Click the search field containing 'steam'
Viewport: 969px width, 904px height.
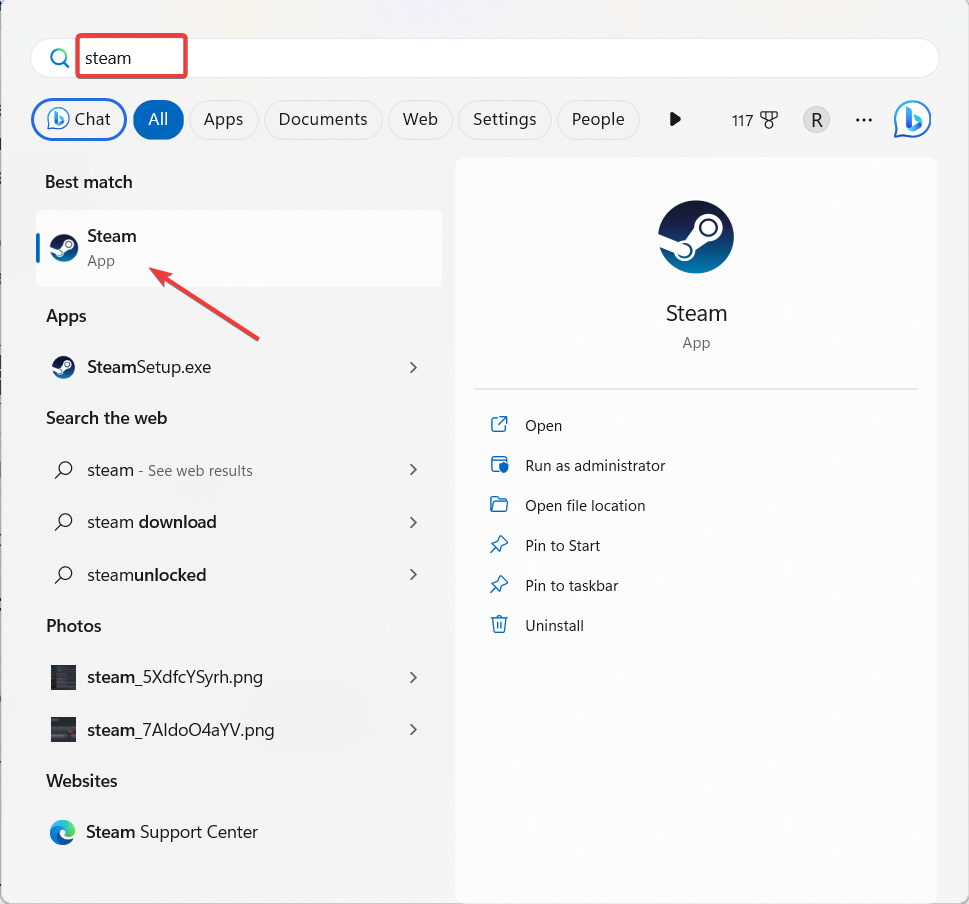tap(484, 58)
